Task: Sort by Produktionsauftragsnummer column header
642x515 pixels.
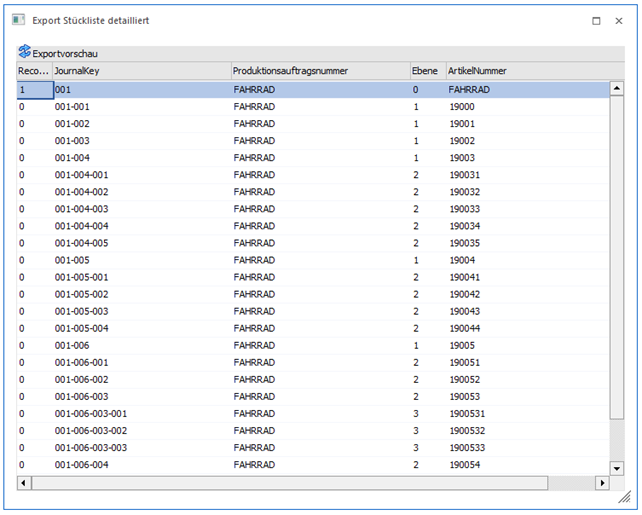Action: coord(318,71)
